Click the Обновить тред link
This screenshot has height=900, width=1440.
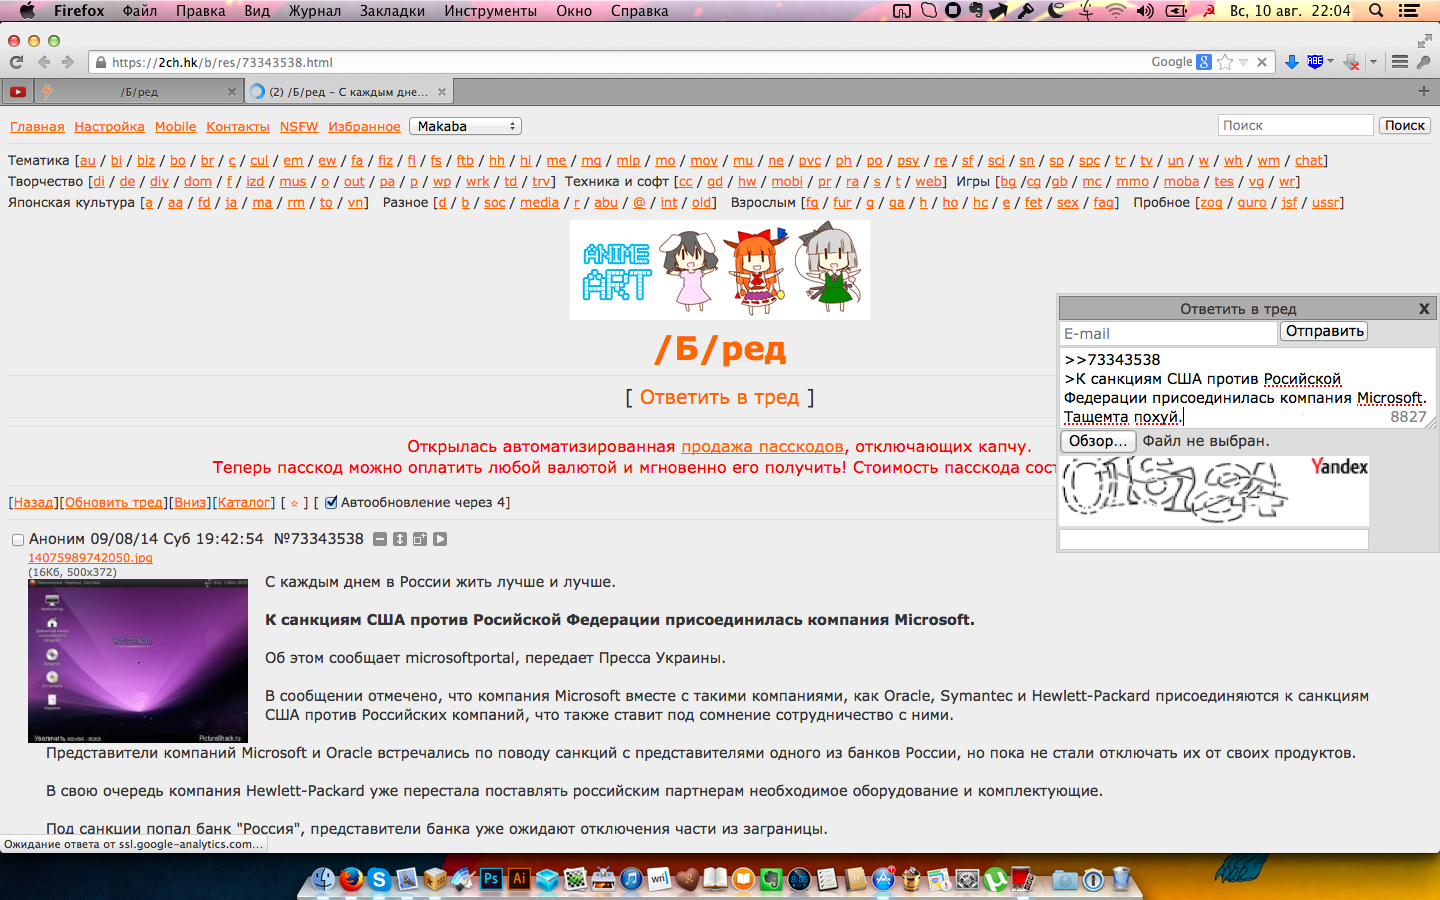[x=114, y=503]
